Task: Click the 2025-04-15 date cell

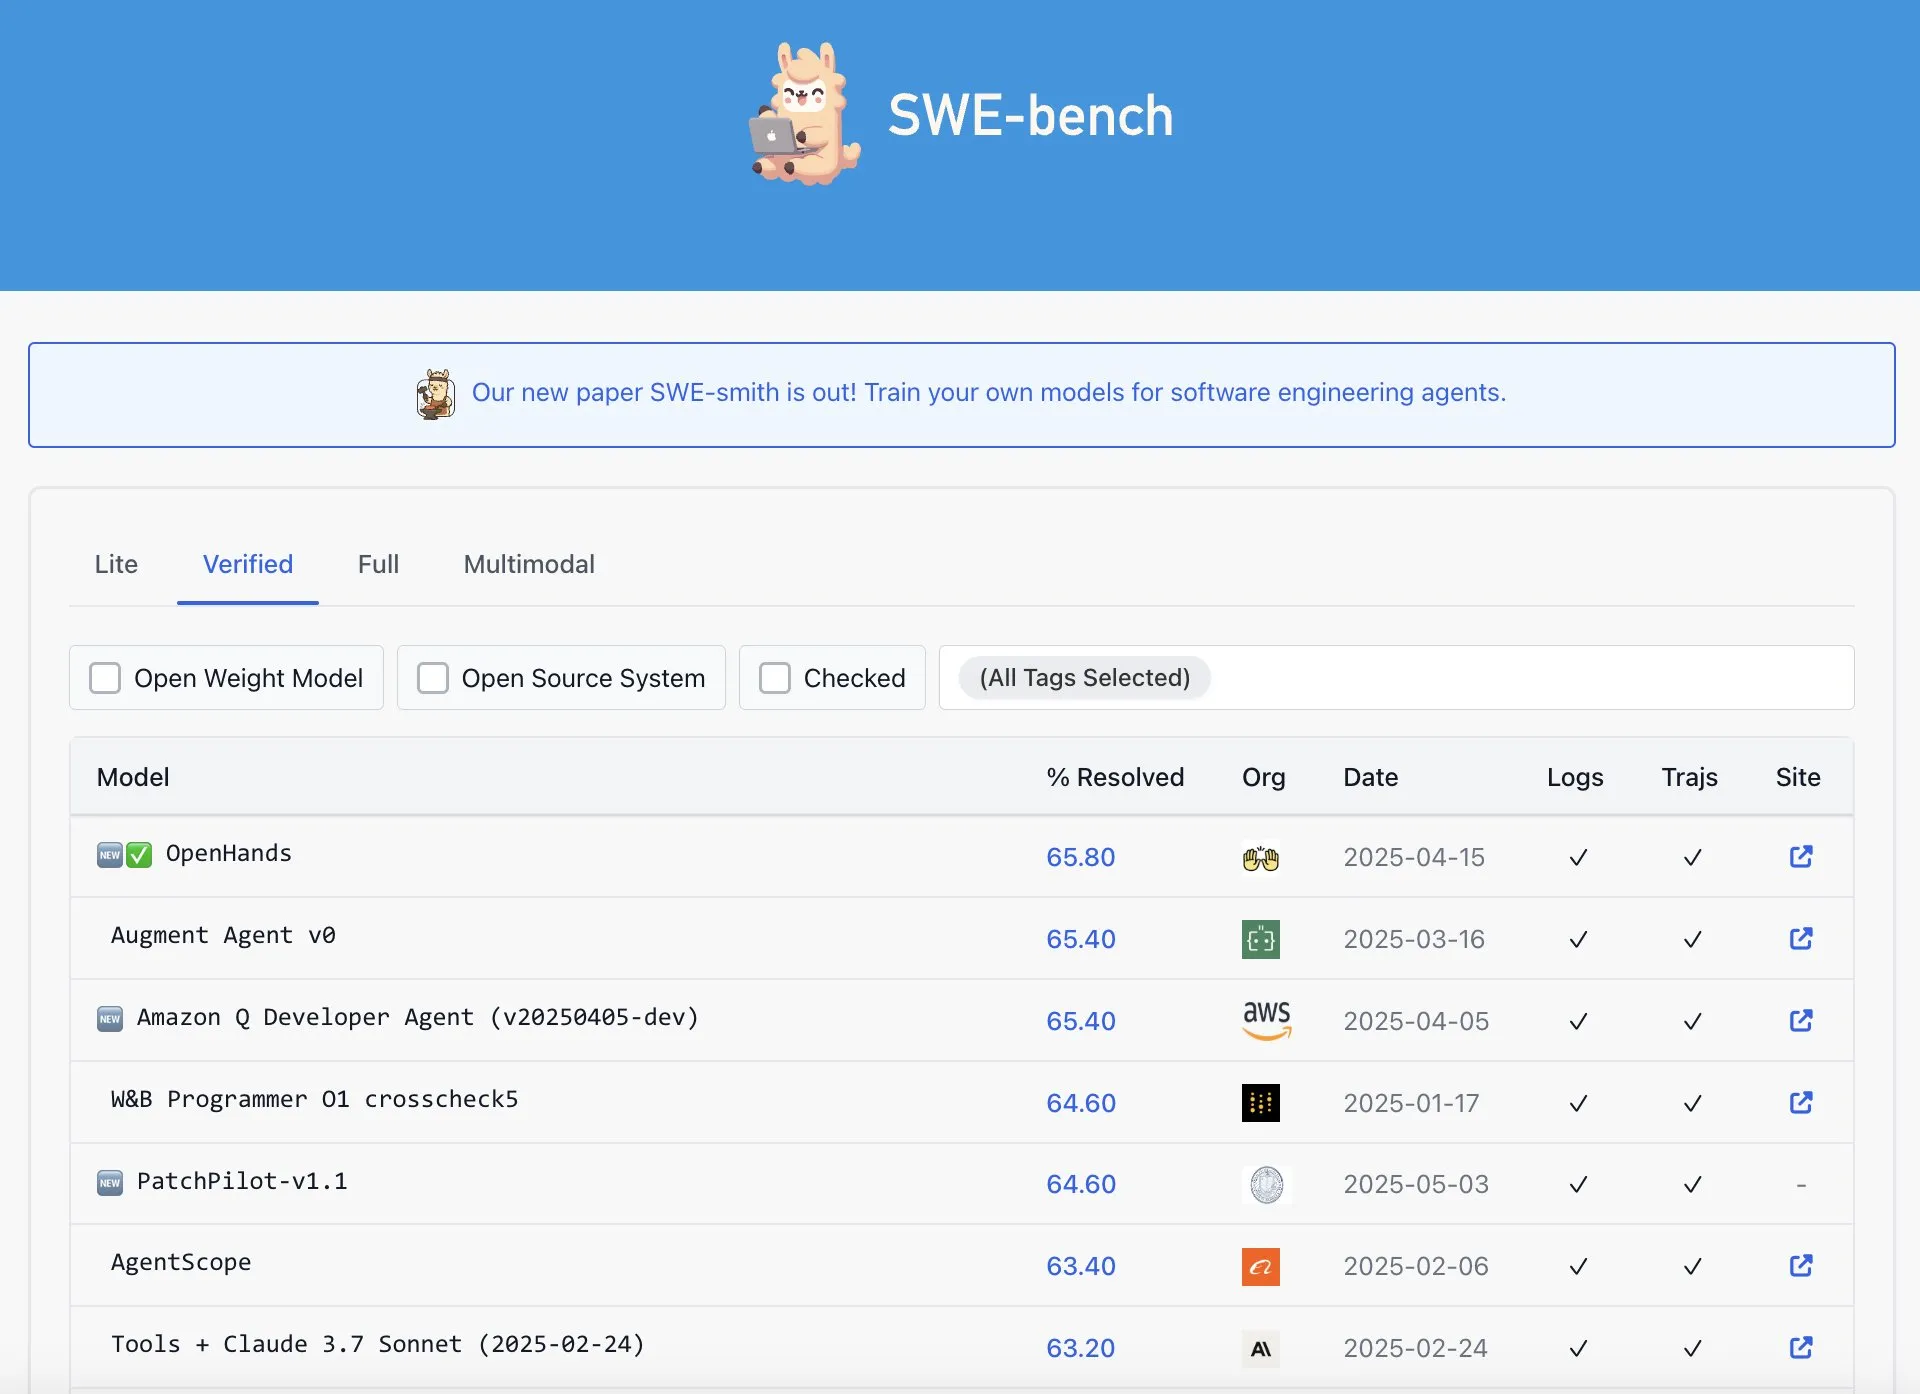Action: (x=1414, y=858)
